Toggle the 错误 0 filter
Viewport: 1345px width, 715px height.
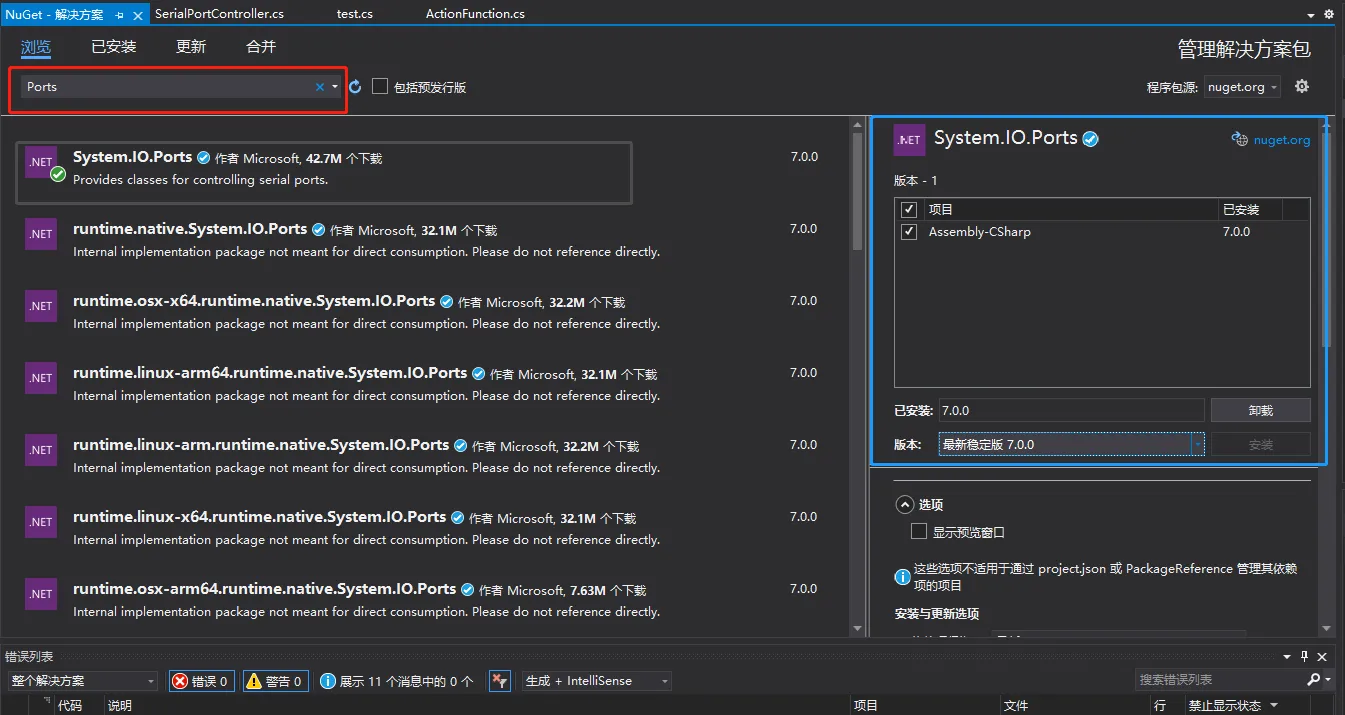click(x=201, y=681)
